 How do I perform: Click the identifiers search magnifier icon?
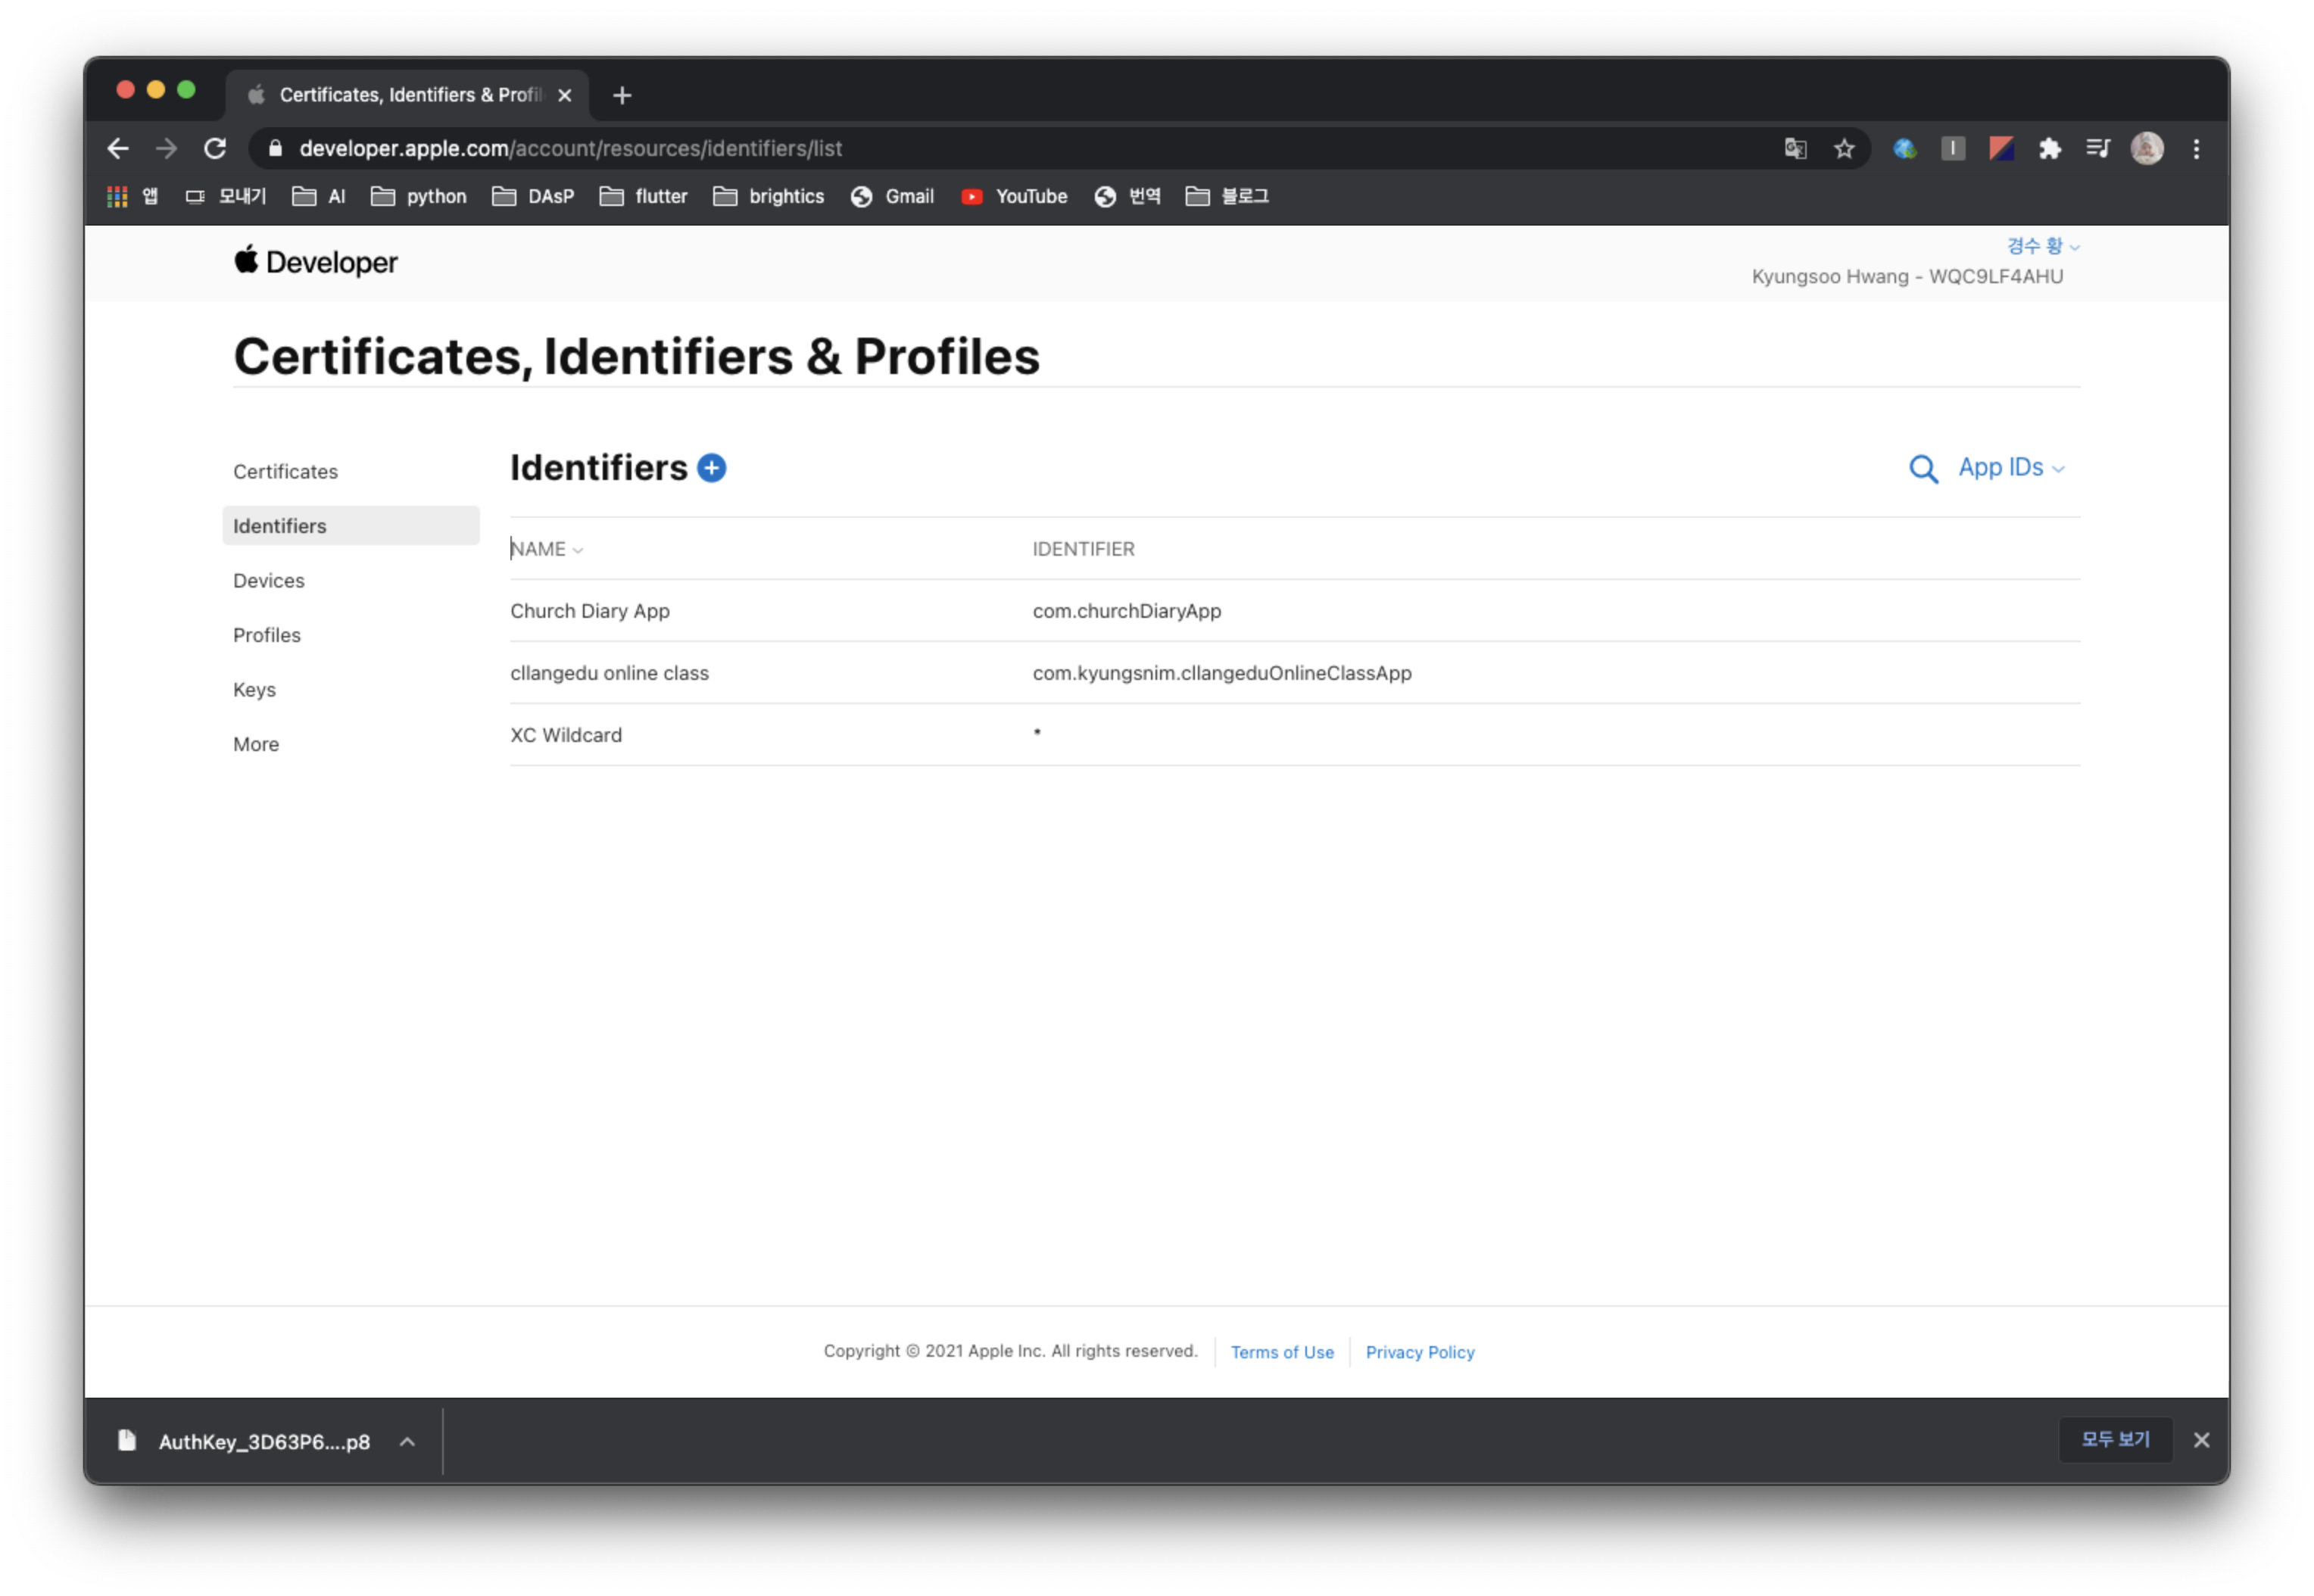click(1922, 469)
